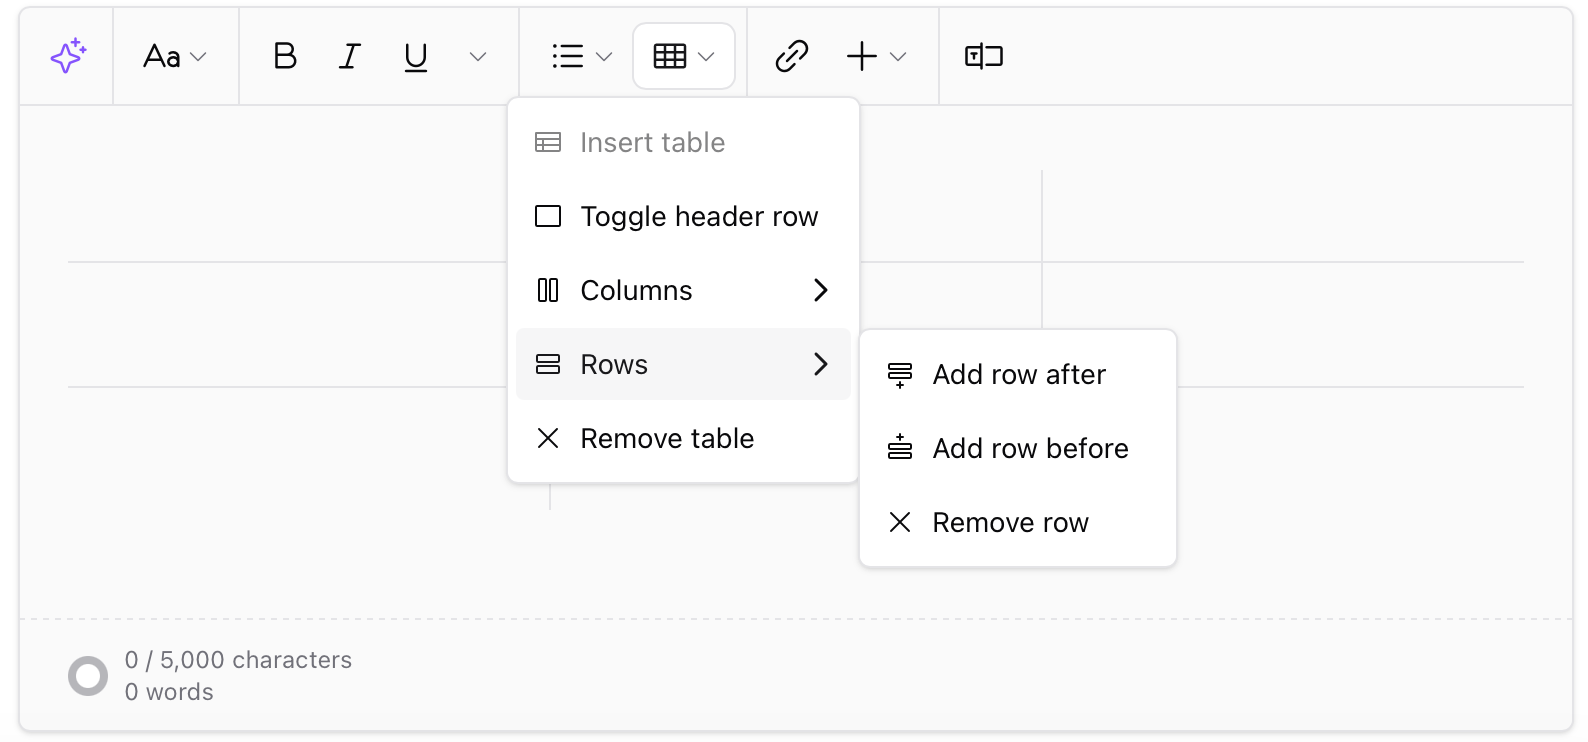Expand the Columns submenu
This screenshot has width=1588, height=742.
pyautogui.click(x=636, y=290)
